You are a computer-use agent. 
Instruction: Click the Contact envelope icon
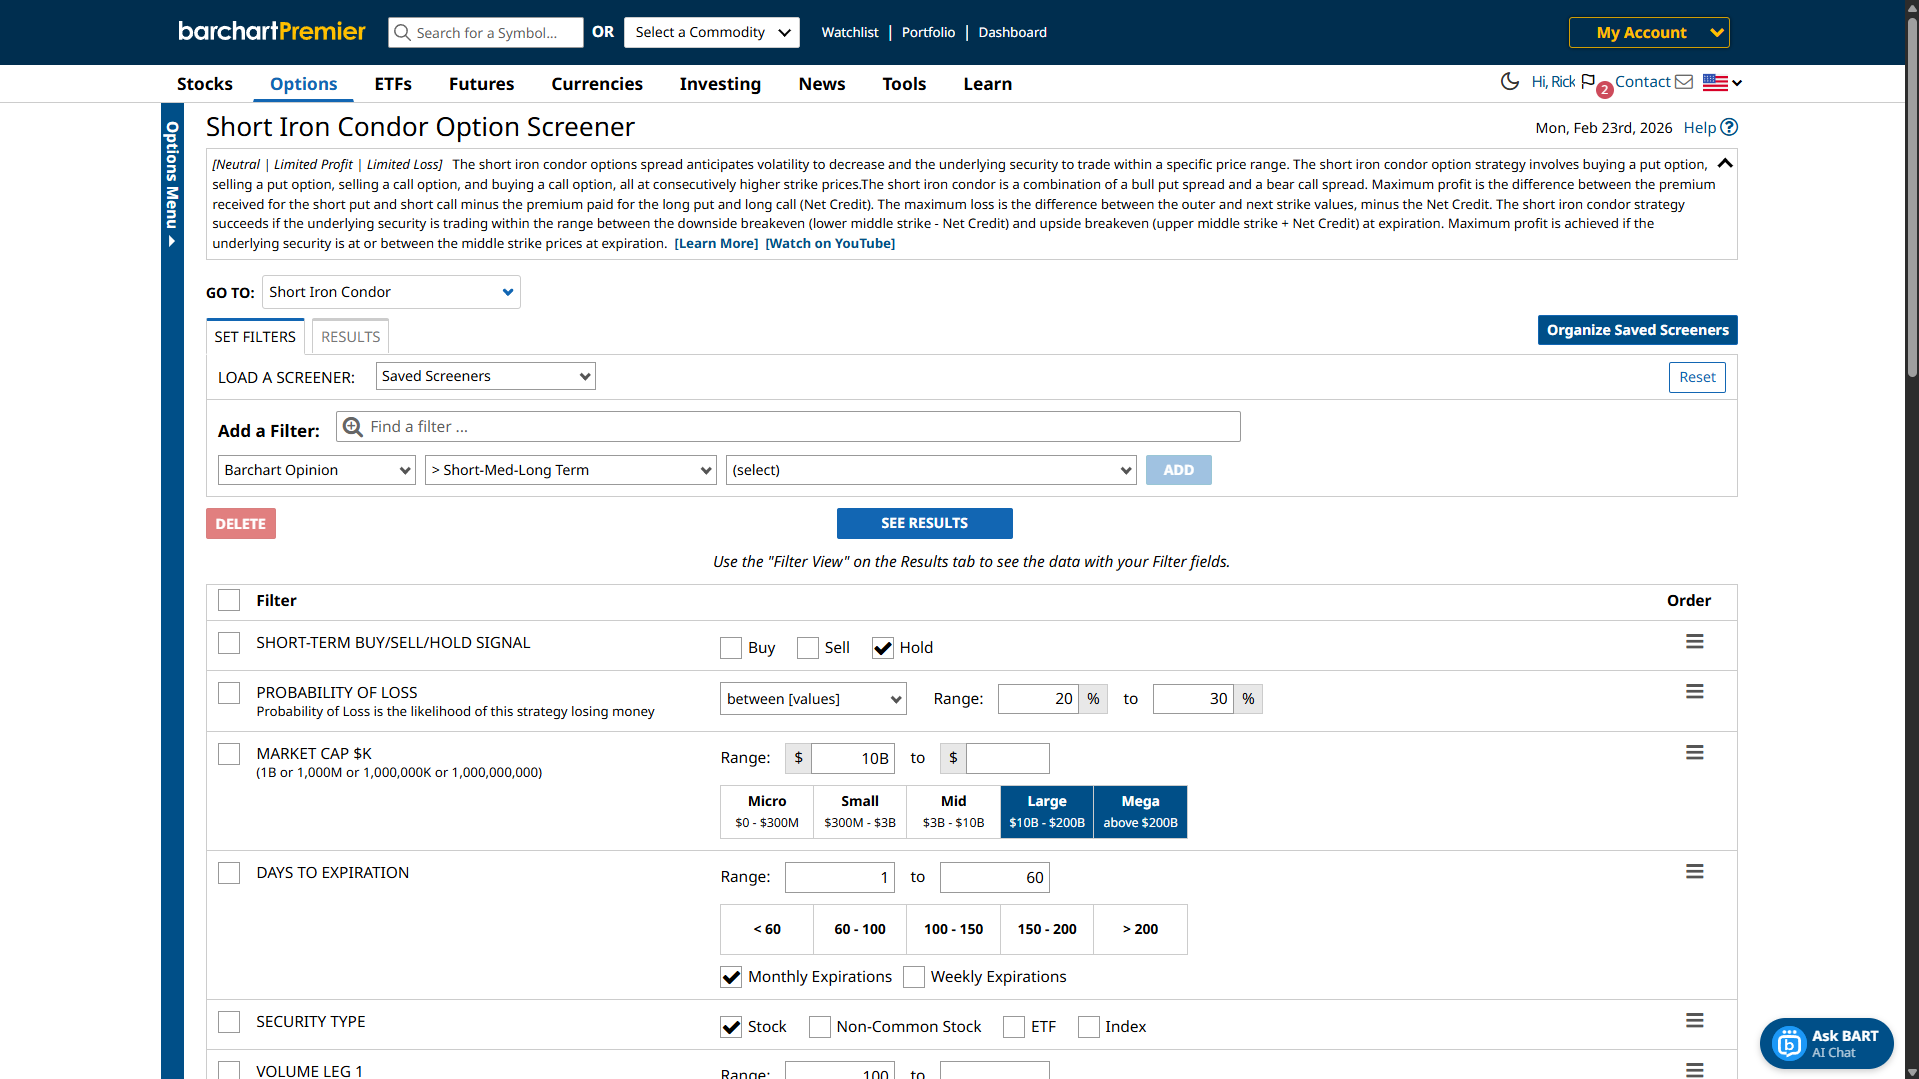(1684, 82)
